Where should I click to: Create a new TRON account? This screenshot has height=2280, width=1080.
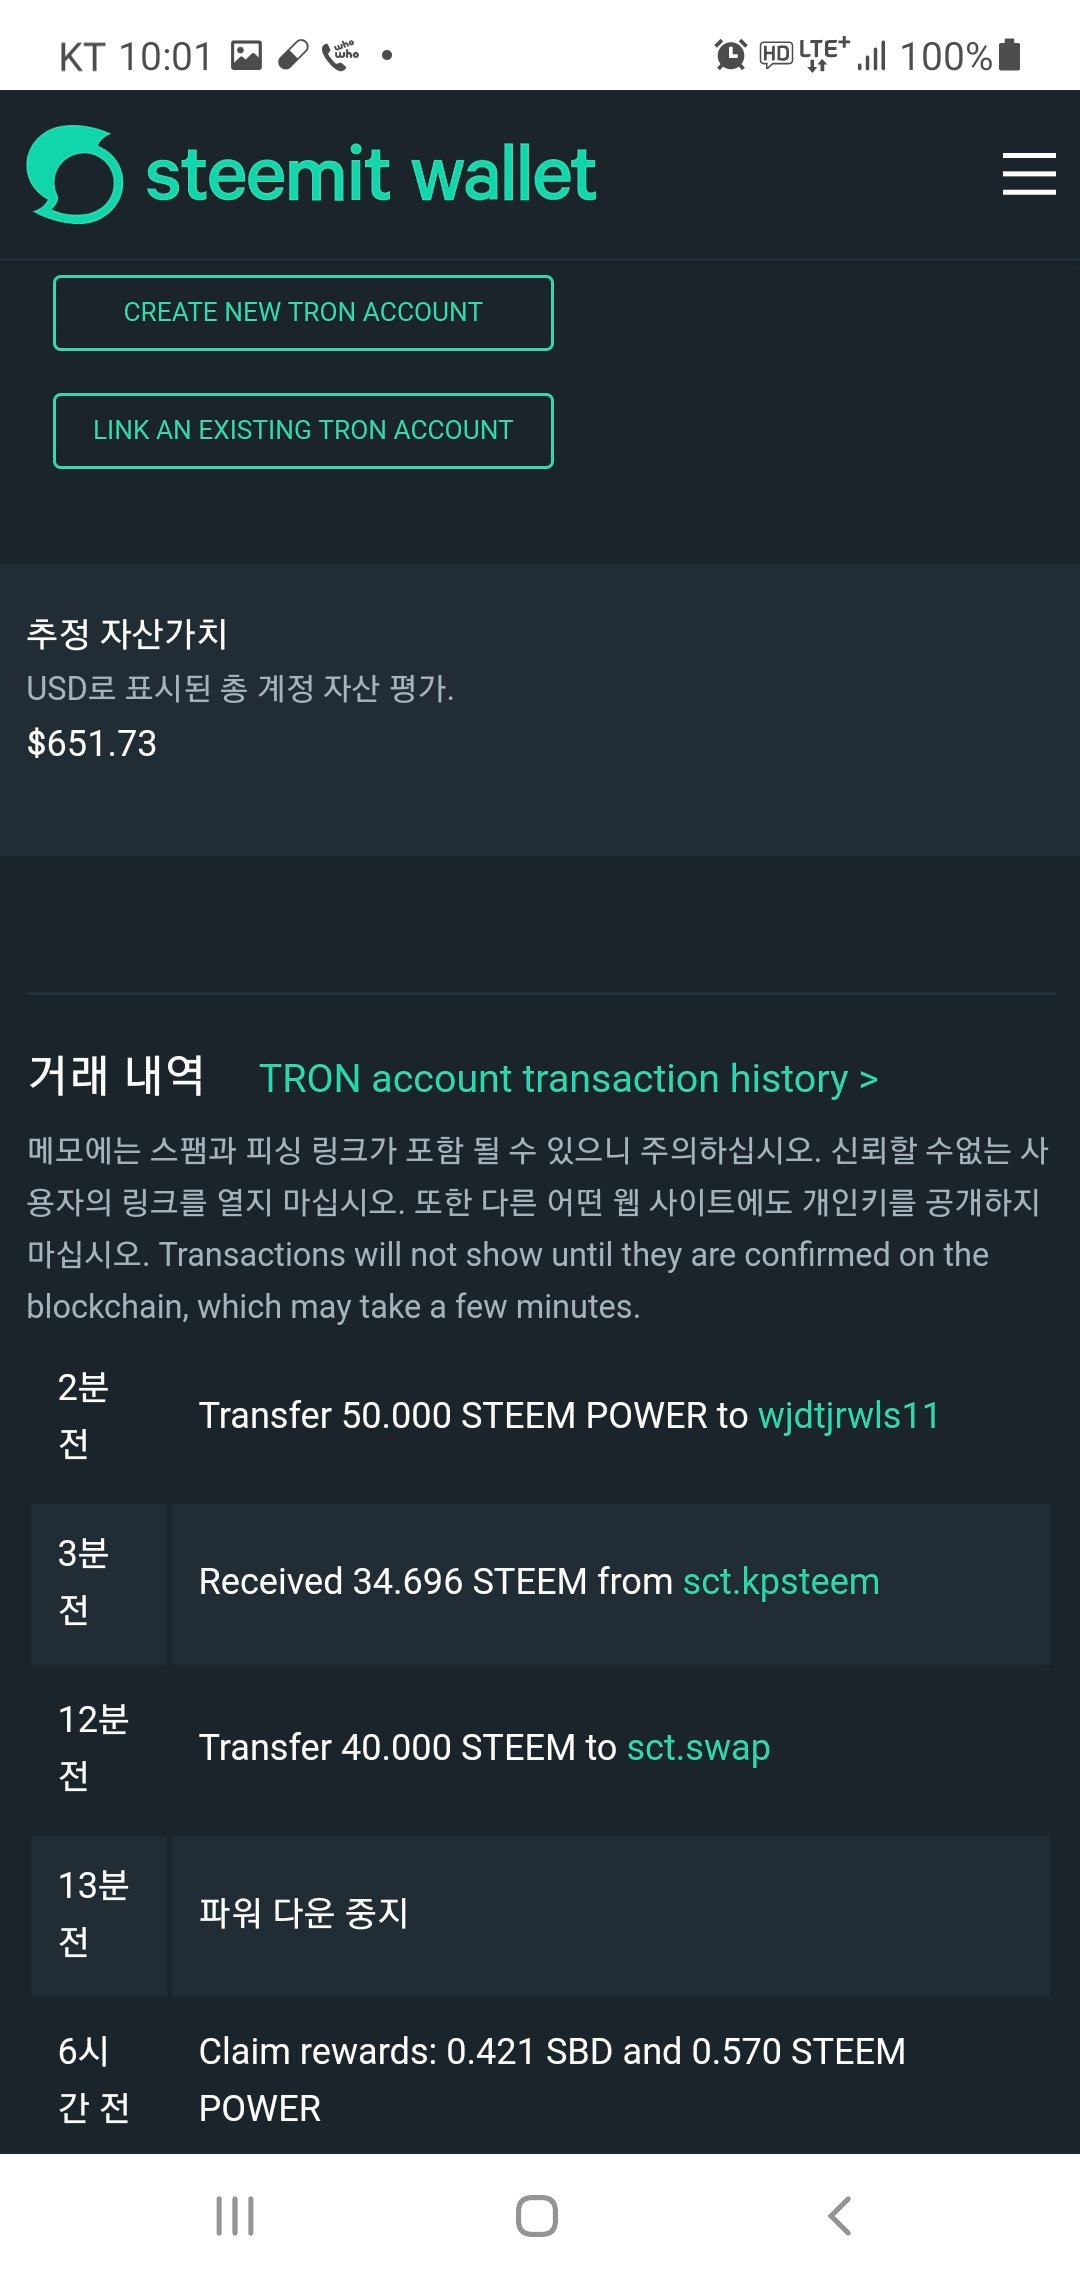(303, 313)
